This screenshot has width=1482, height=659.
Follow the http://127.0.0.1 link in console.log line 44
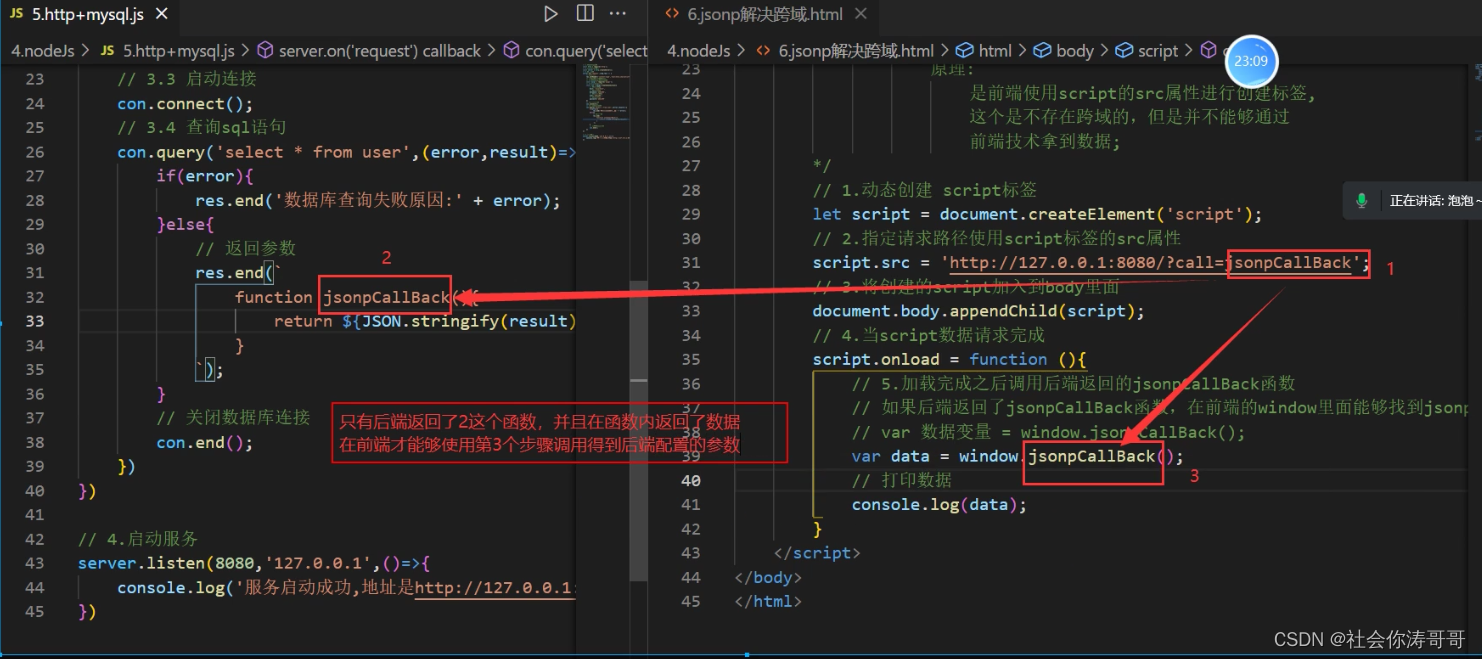[x=493, y=588]
